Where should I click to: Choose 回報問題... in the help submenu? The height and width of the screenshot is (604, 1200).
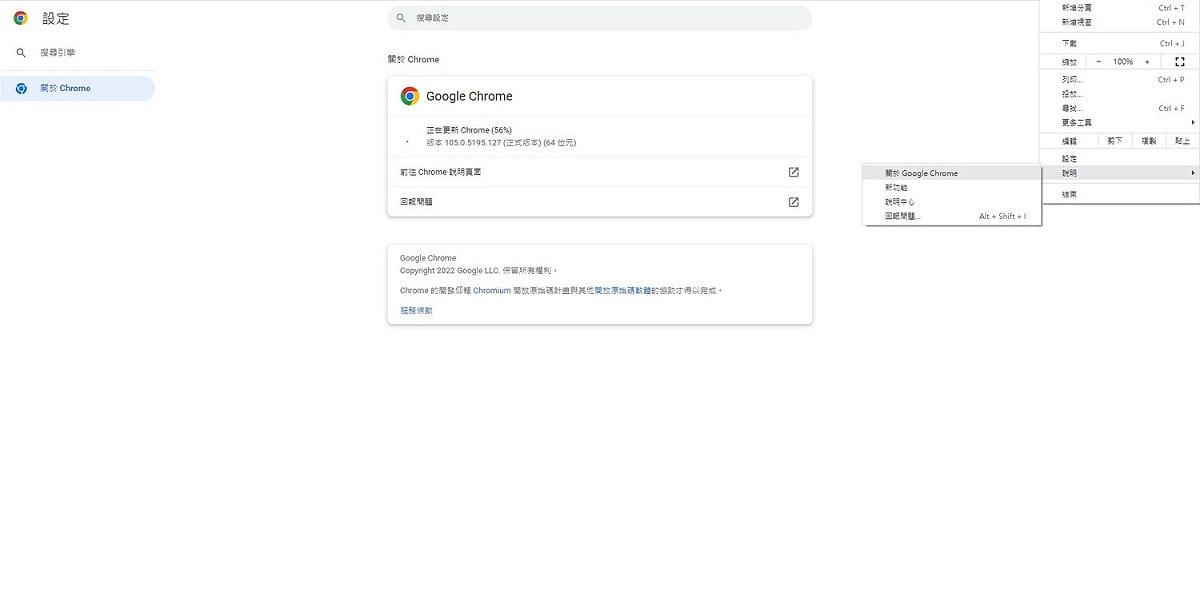(952, 216)
